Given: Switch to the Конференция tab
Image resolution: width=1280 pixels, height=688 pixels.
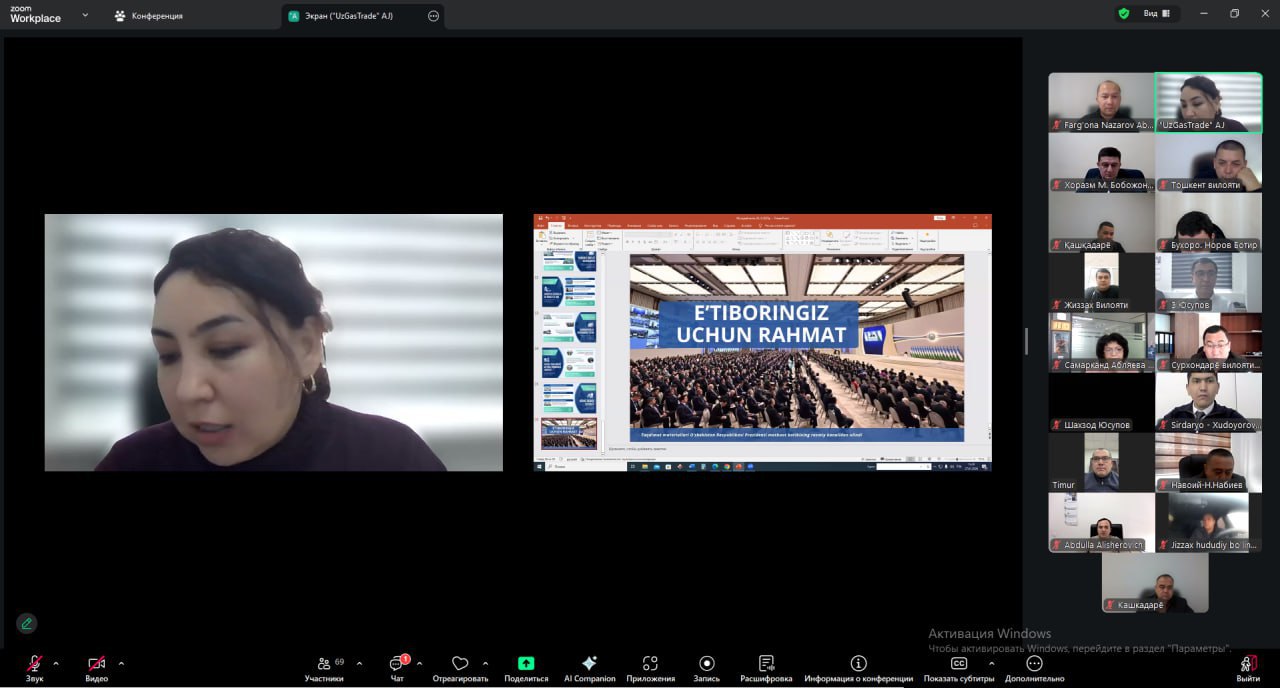Looking at the screenshot, I should tap(148, 16).
